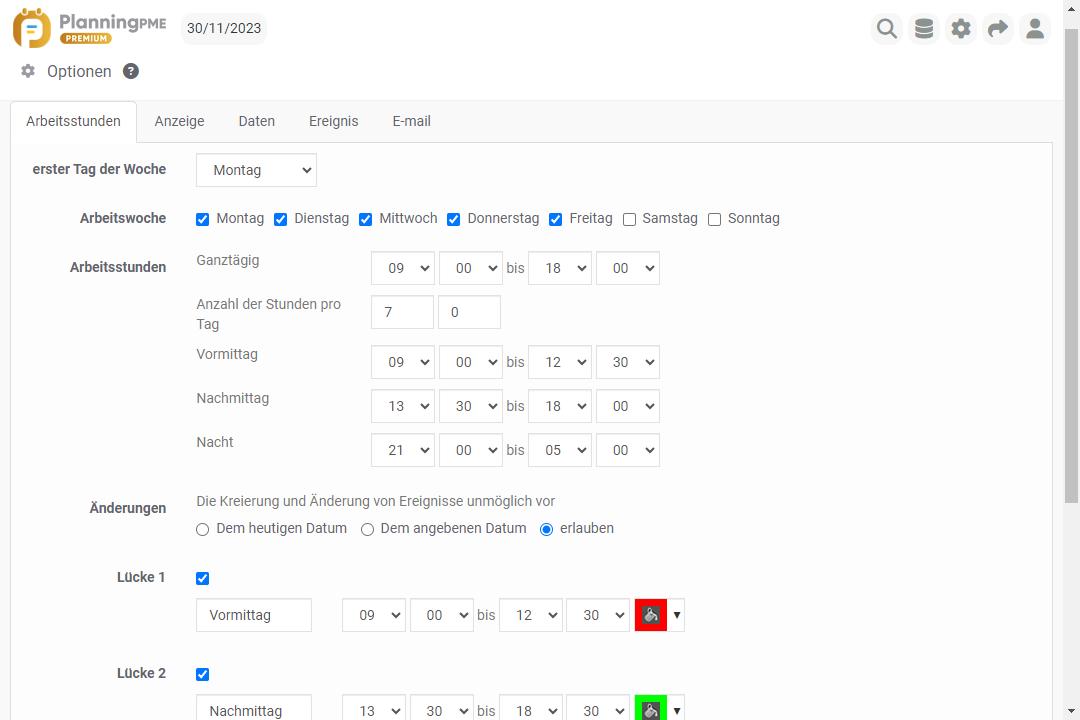Enable the Samstag checkbox
The image size is (1080, 720).
[x=630, y=219]
